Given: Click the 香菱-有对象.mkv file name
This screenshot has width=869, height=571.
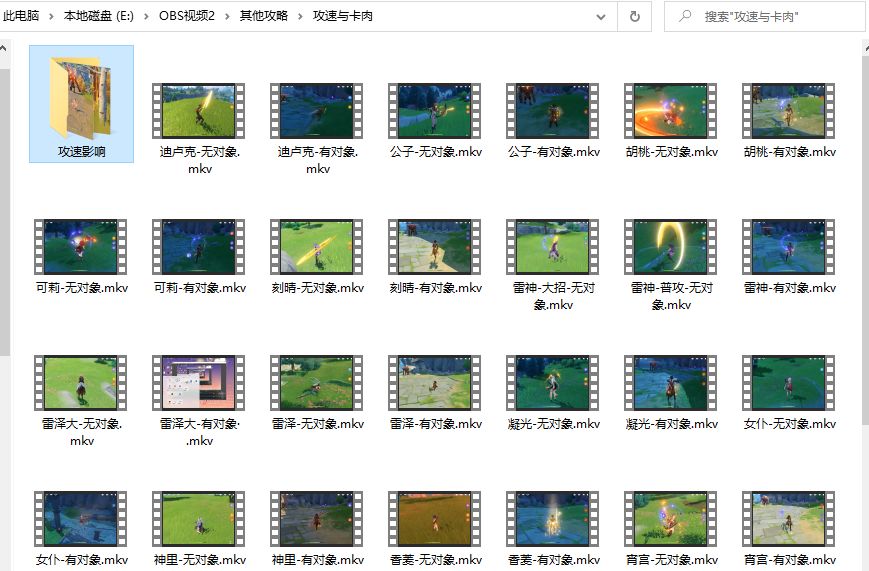Looking at the screenshot, I should pyautogui.click(x=554, y=560).
